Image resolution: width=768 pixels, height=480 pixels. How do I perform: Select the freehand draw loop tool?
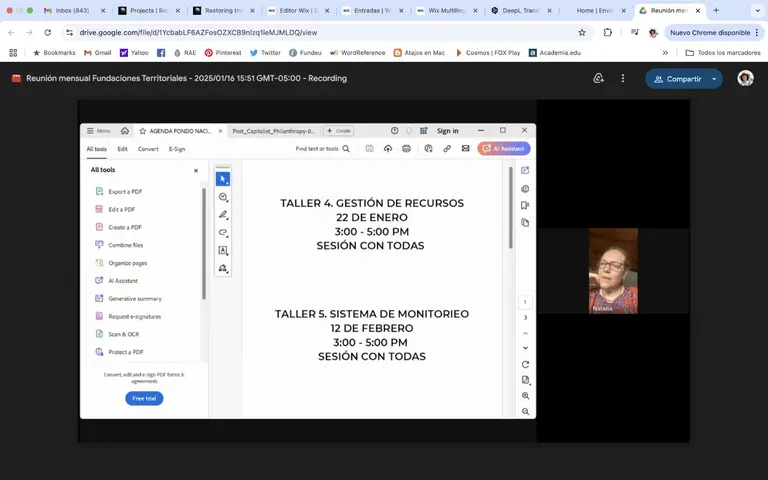[x=223, y=232]
